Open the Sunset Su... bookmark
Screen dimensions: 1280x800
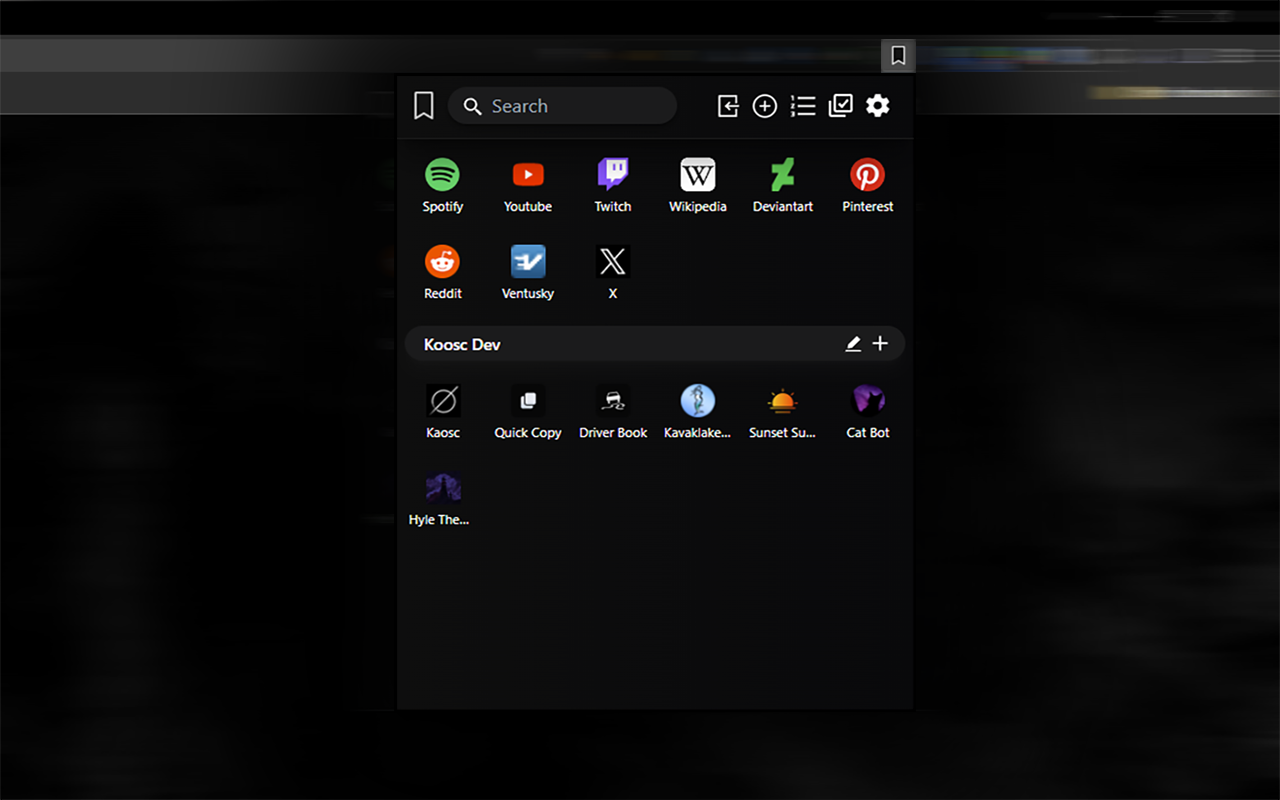(783, 411)
